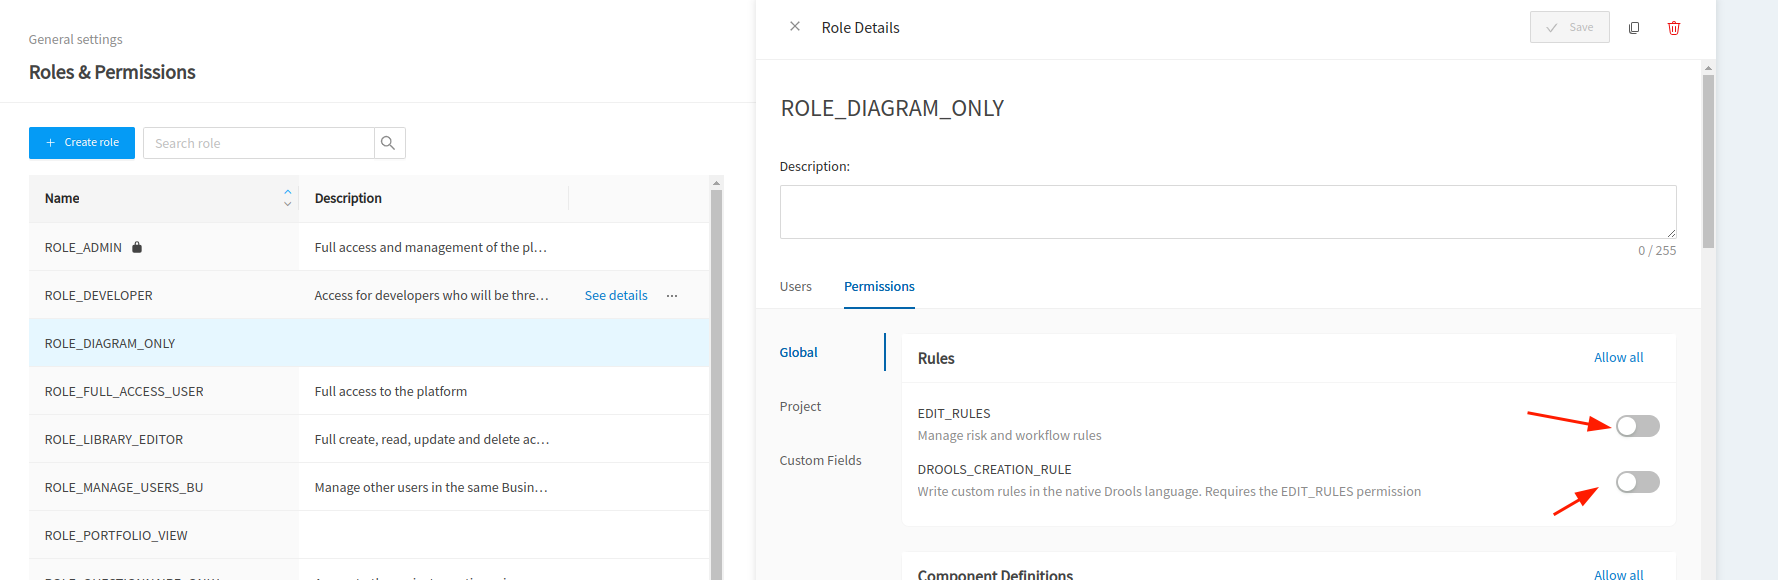Click the Role Details panel scrollbar
Screen dimensions: 1778x580
point(1708,160)
